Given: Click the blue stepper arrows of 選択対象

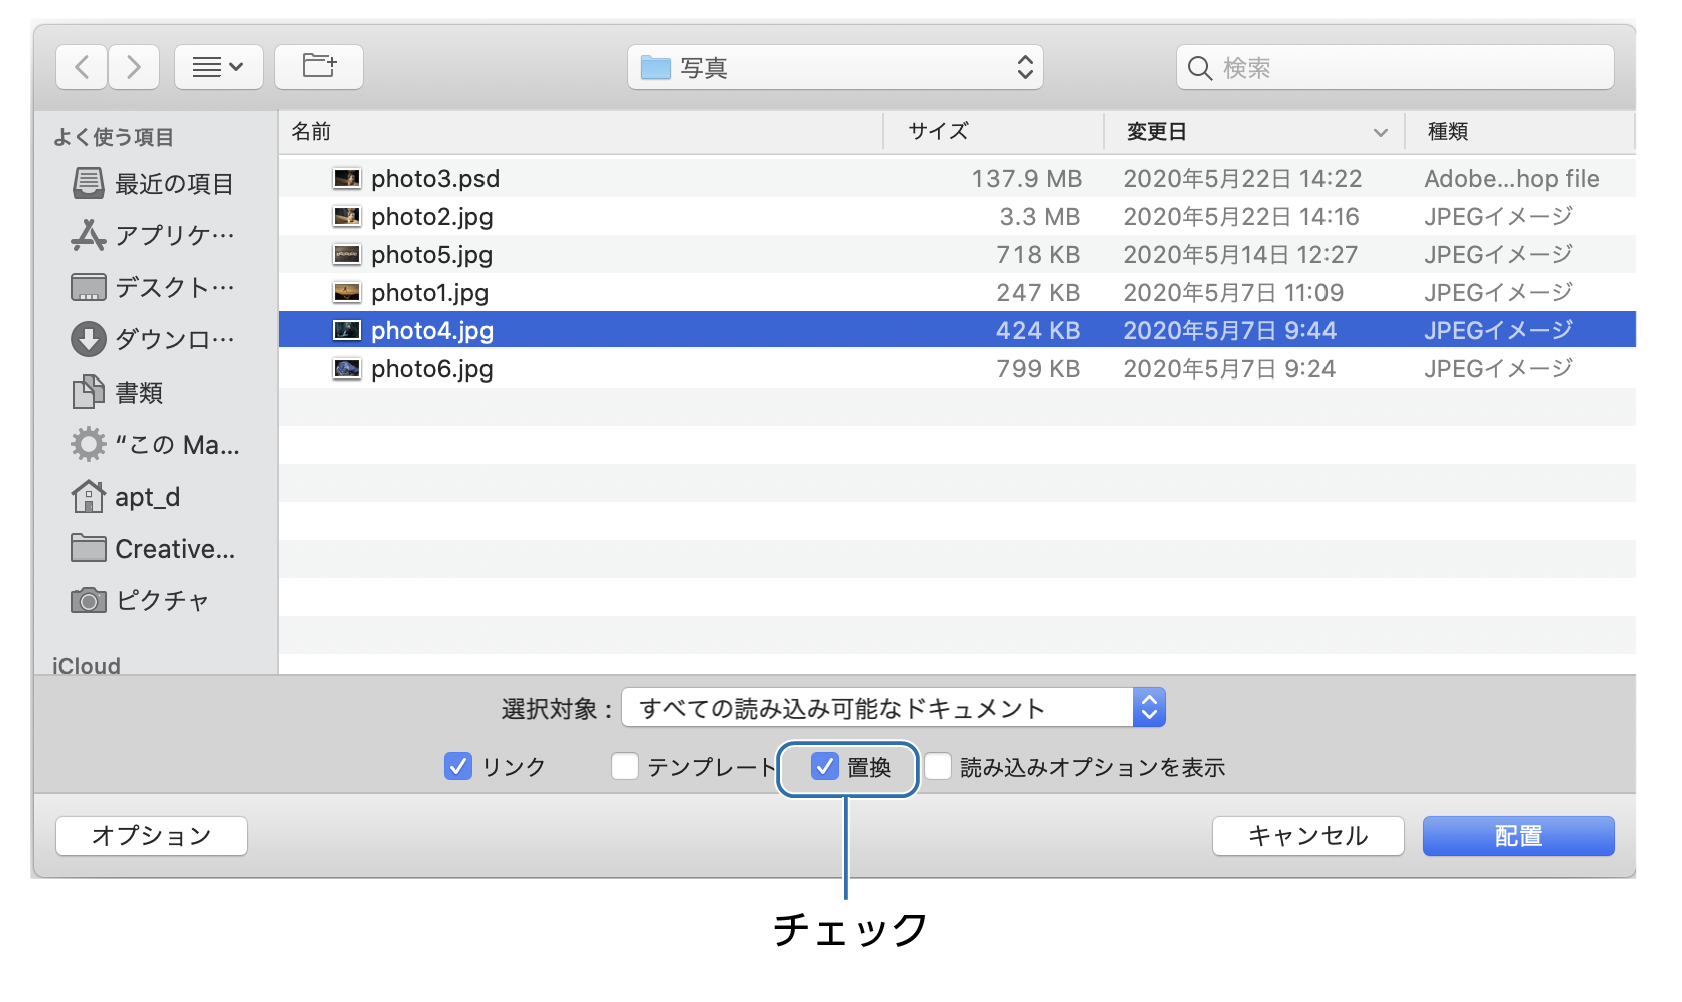Looking at the screenshot, I should (x=1149, y=708).
